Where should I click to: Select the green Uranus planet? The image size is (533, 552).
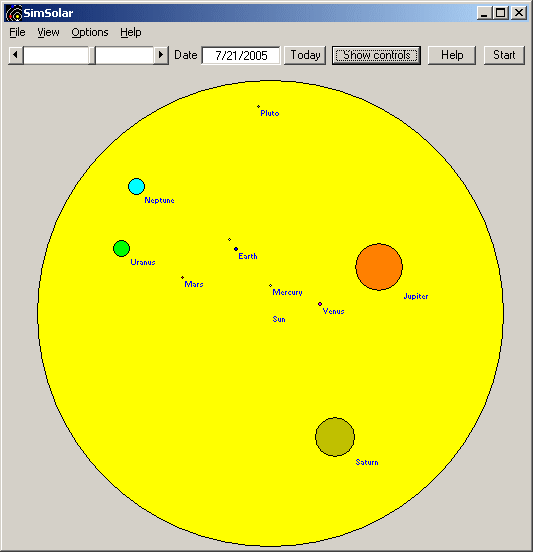pyautogui.click(x=121, y=249)
